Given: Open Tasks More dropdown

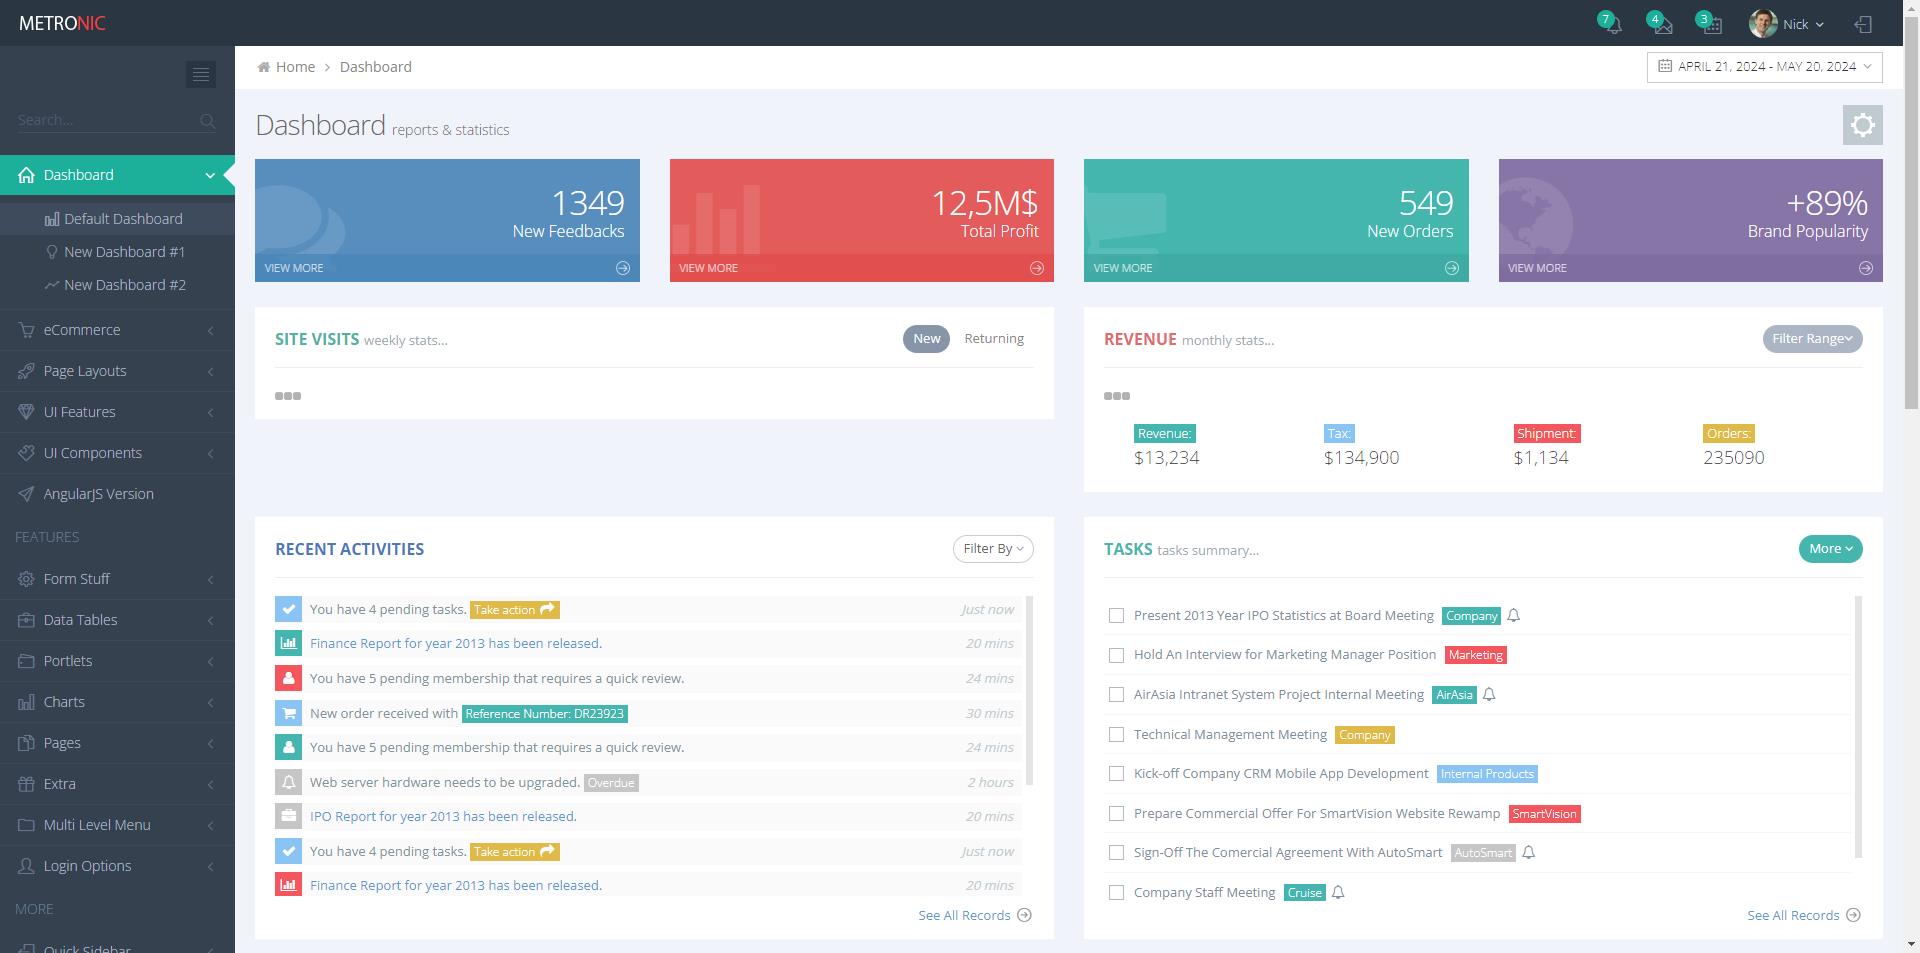Looking at the screenshot, I should [x=1830, y=549].
